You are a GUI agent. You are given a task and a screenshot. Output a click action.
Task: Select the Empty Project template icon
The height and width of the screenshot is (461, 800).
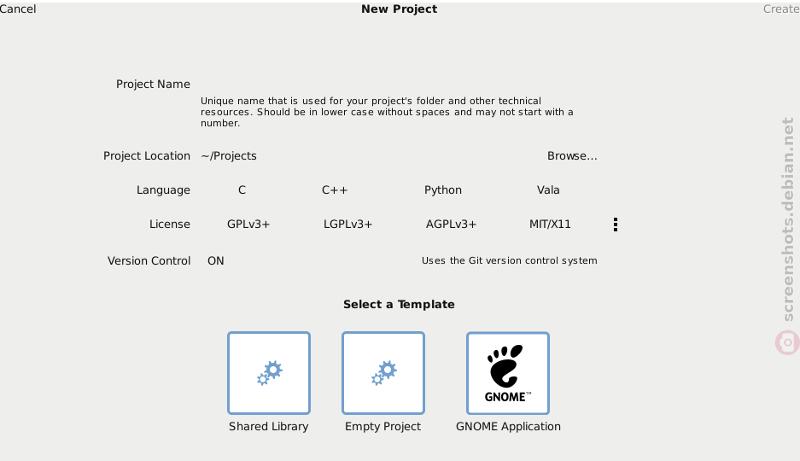383,373
